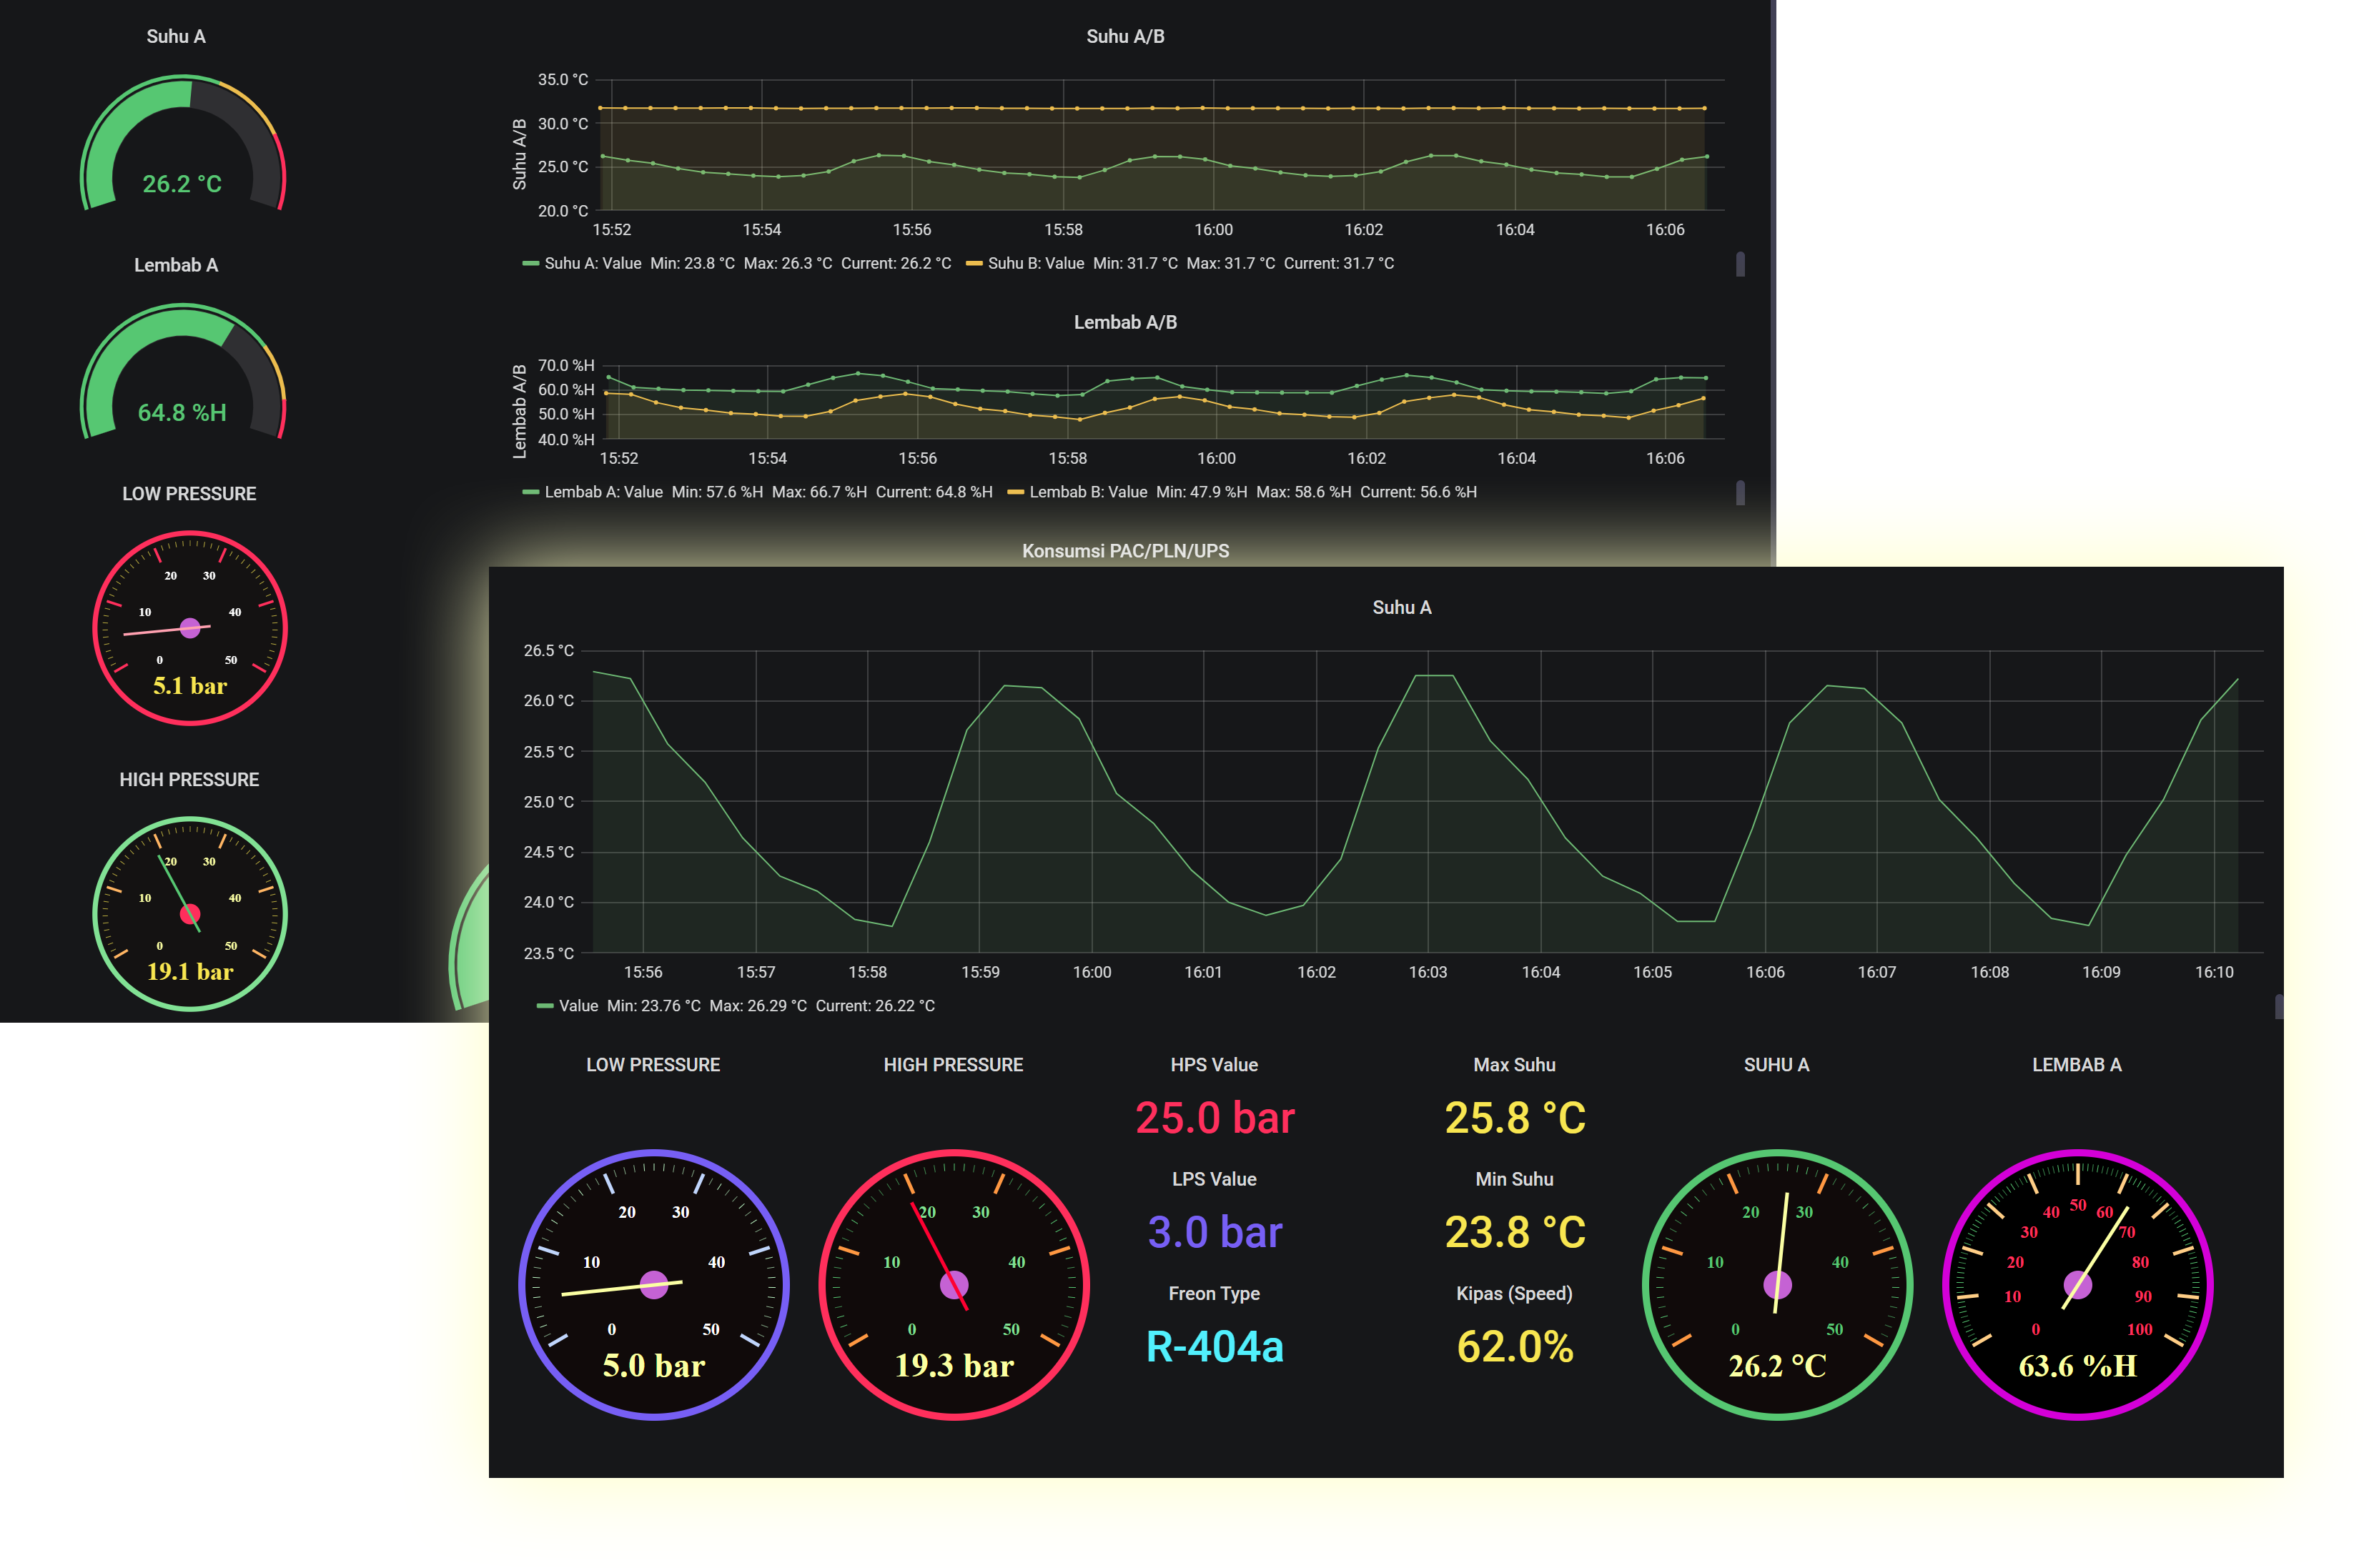
Task: Click the R-404a freon type value
Action: click(x=1214, y=1347)
